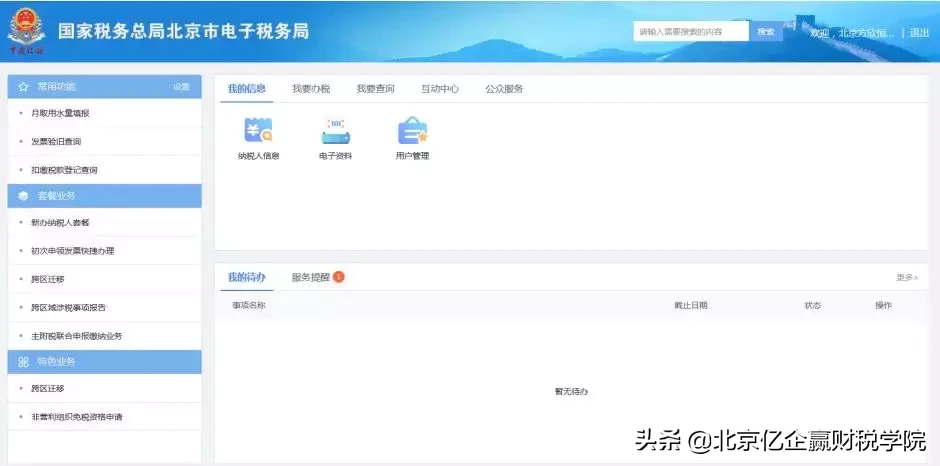Click the 搜索 button
This screenshot has width=940, height=466.
[766, 32]
